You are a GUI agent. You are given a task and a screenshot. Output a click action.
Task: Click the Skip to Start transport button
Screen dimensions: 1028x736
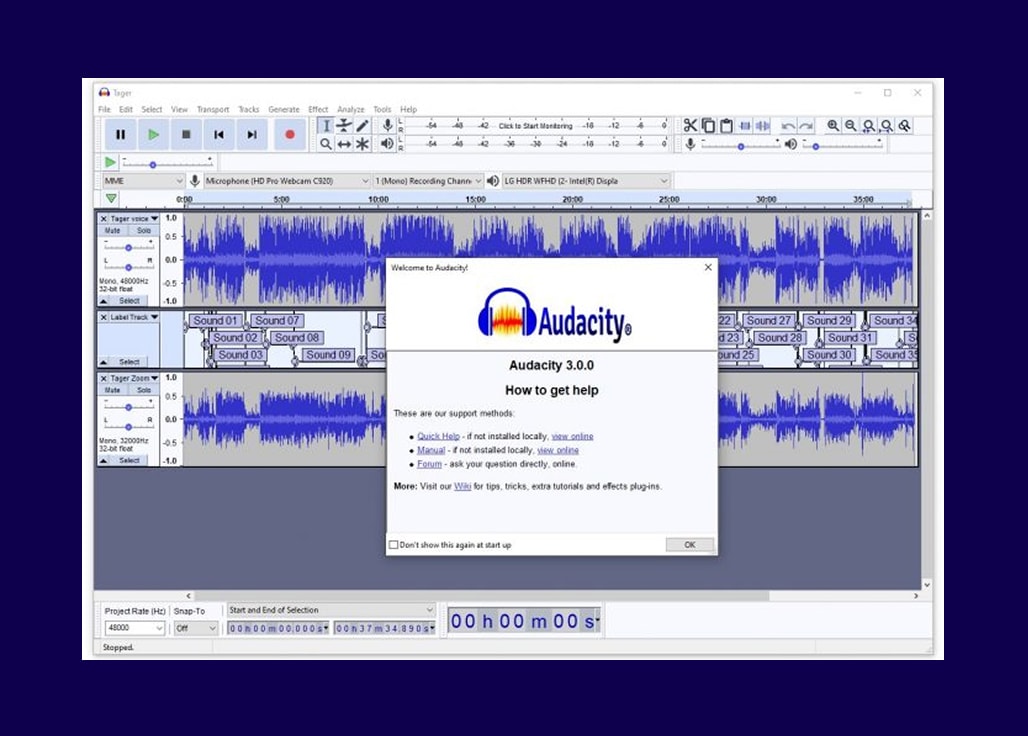[x=219, y=134]
